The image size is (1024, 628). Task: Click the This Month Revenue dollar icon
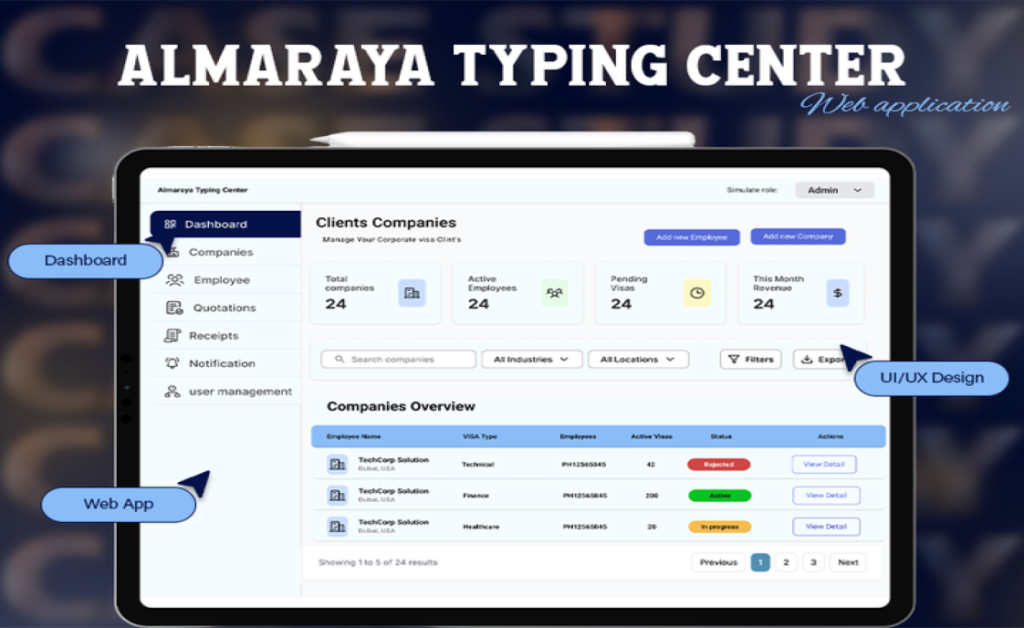[838, 293]
